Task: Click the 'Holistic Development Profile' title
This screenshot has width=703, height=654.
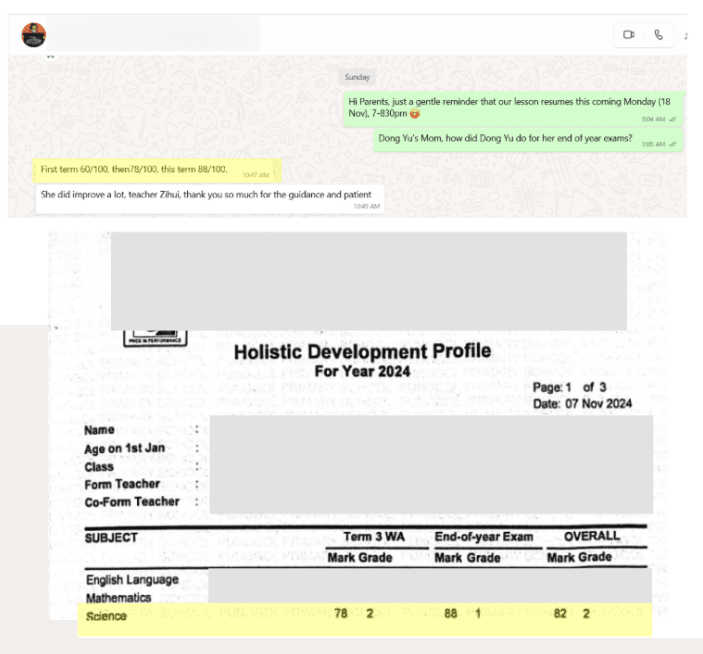Action: pyautogui.click(x=362, y=352)
